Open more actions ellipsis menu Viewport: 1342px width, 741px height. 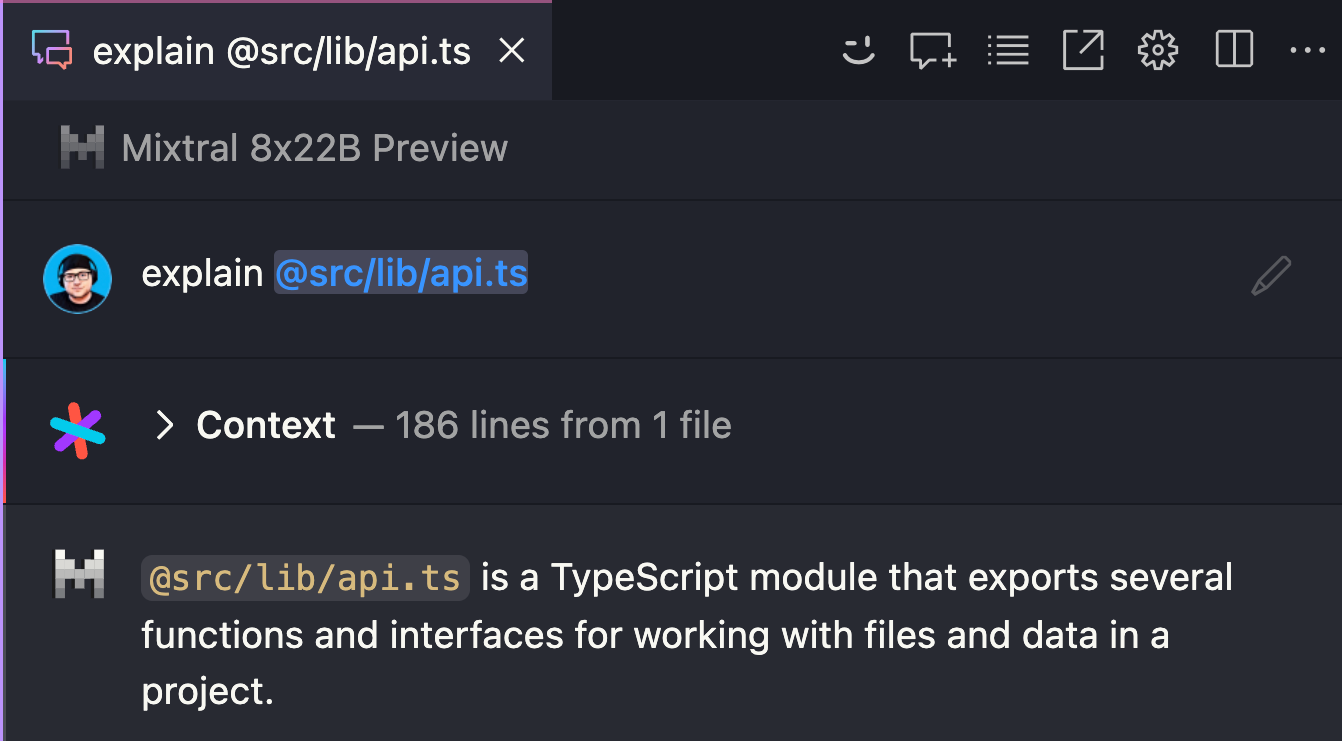click(1307, 51)
